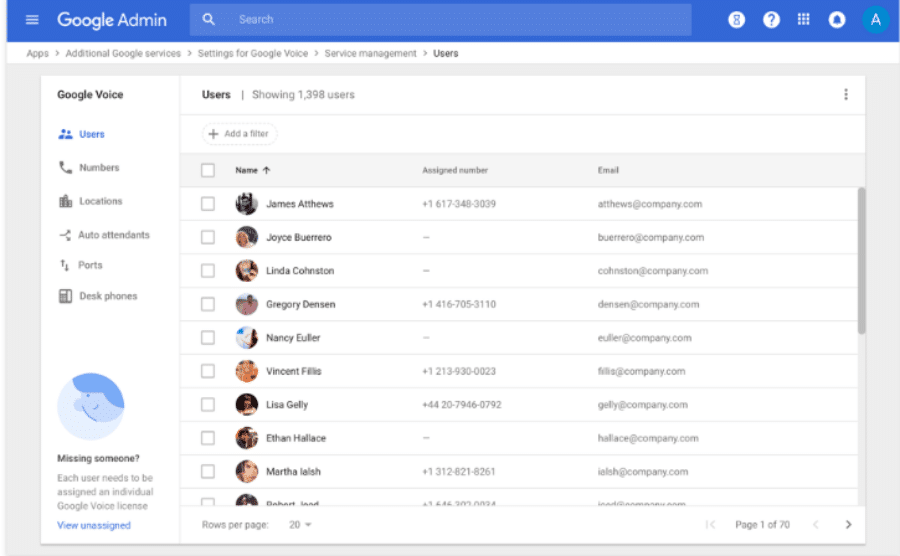
Task: Click the name Martha Ialsh
Action: [293, 472]
